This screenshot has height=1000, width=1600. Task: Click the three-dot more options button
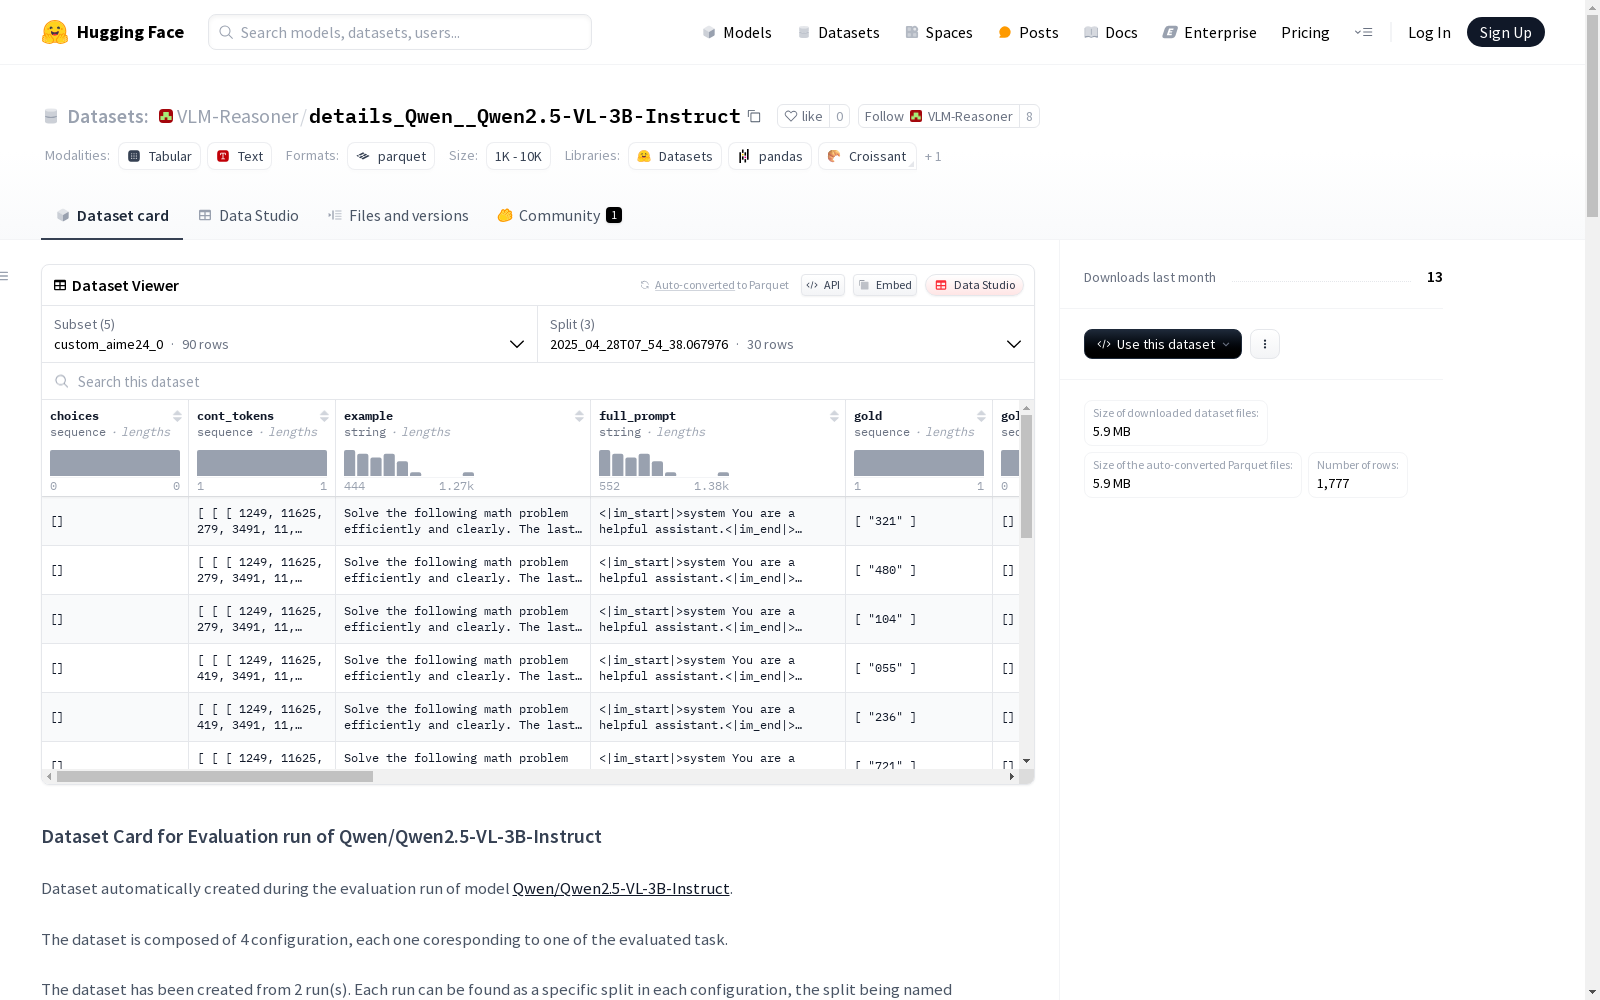(x=1265, y=344)
